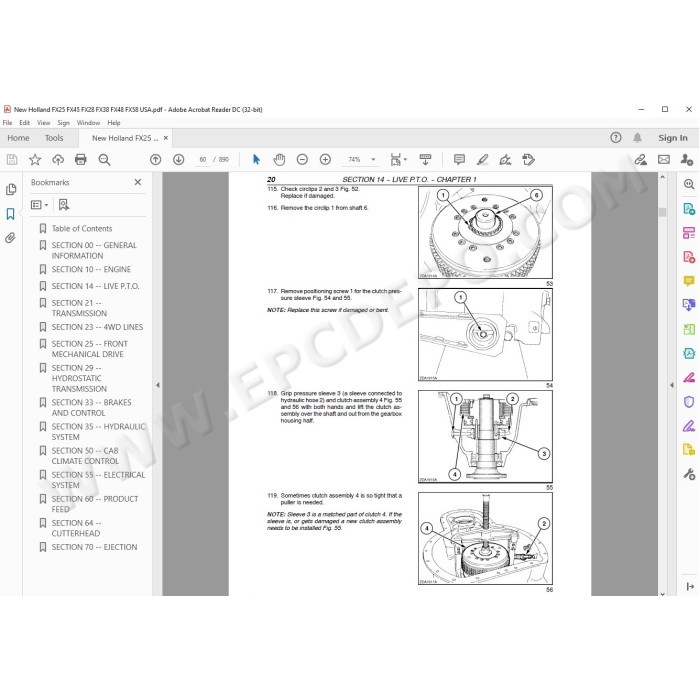This screenshot has height=700, width=700.
Task: Jump to SECTION 21 -- TRANSMISSION bookmark
Action: [79, 308]
